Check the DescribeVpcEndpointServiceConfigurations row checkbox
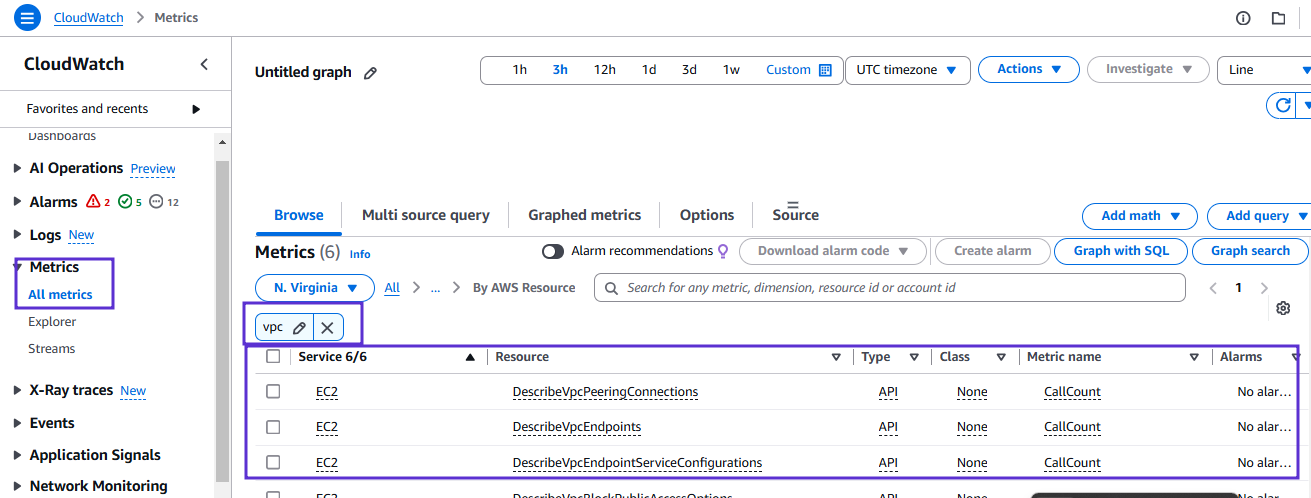This screenshot has height=498, width=1311. (273, 463)
